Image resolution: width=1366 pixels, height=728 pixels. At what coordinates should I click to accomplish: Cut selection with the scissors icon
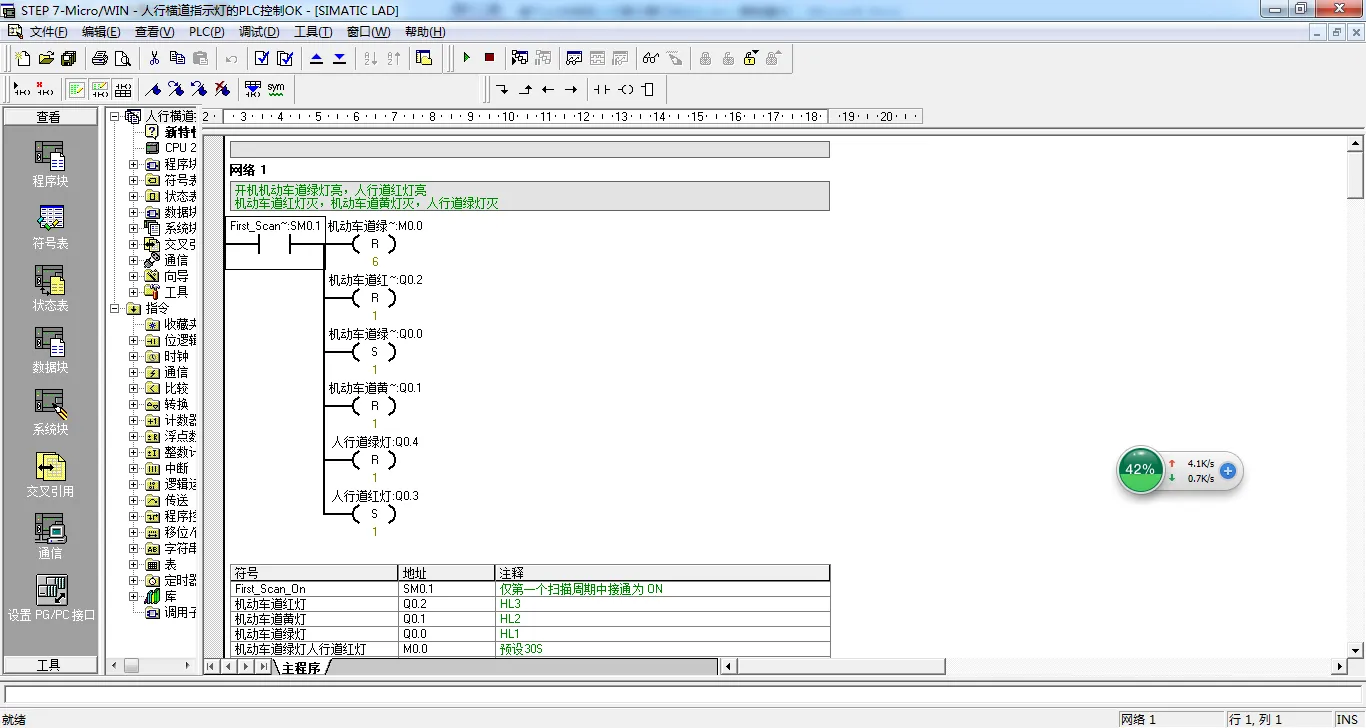[x=154, y=58]
